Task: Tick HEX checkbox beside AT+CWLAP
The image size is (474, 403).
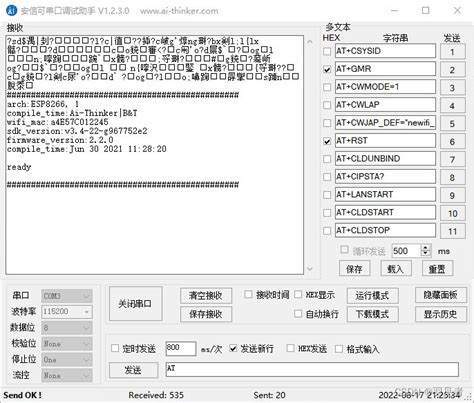Action: point(327,105)
